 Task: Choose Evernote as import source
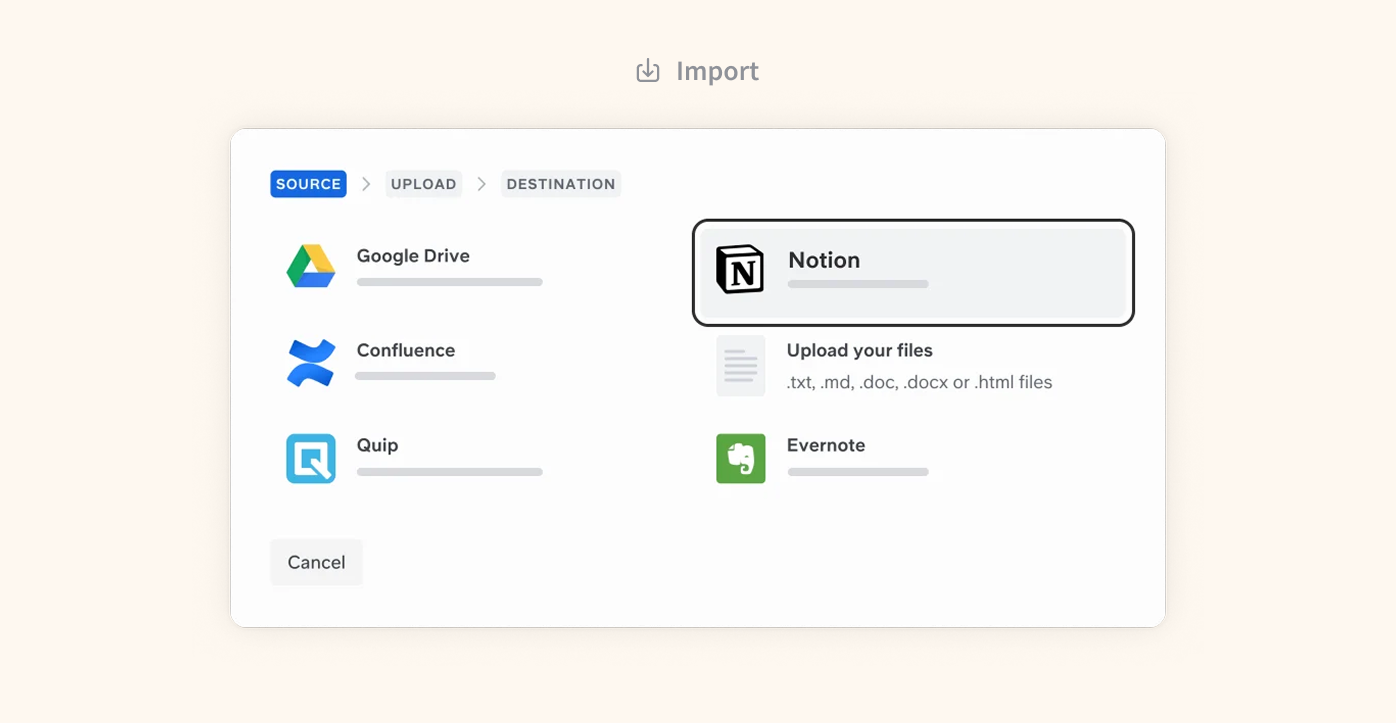coord(826,445)
